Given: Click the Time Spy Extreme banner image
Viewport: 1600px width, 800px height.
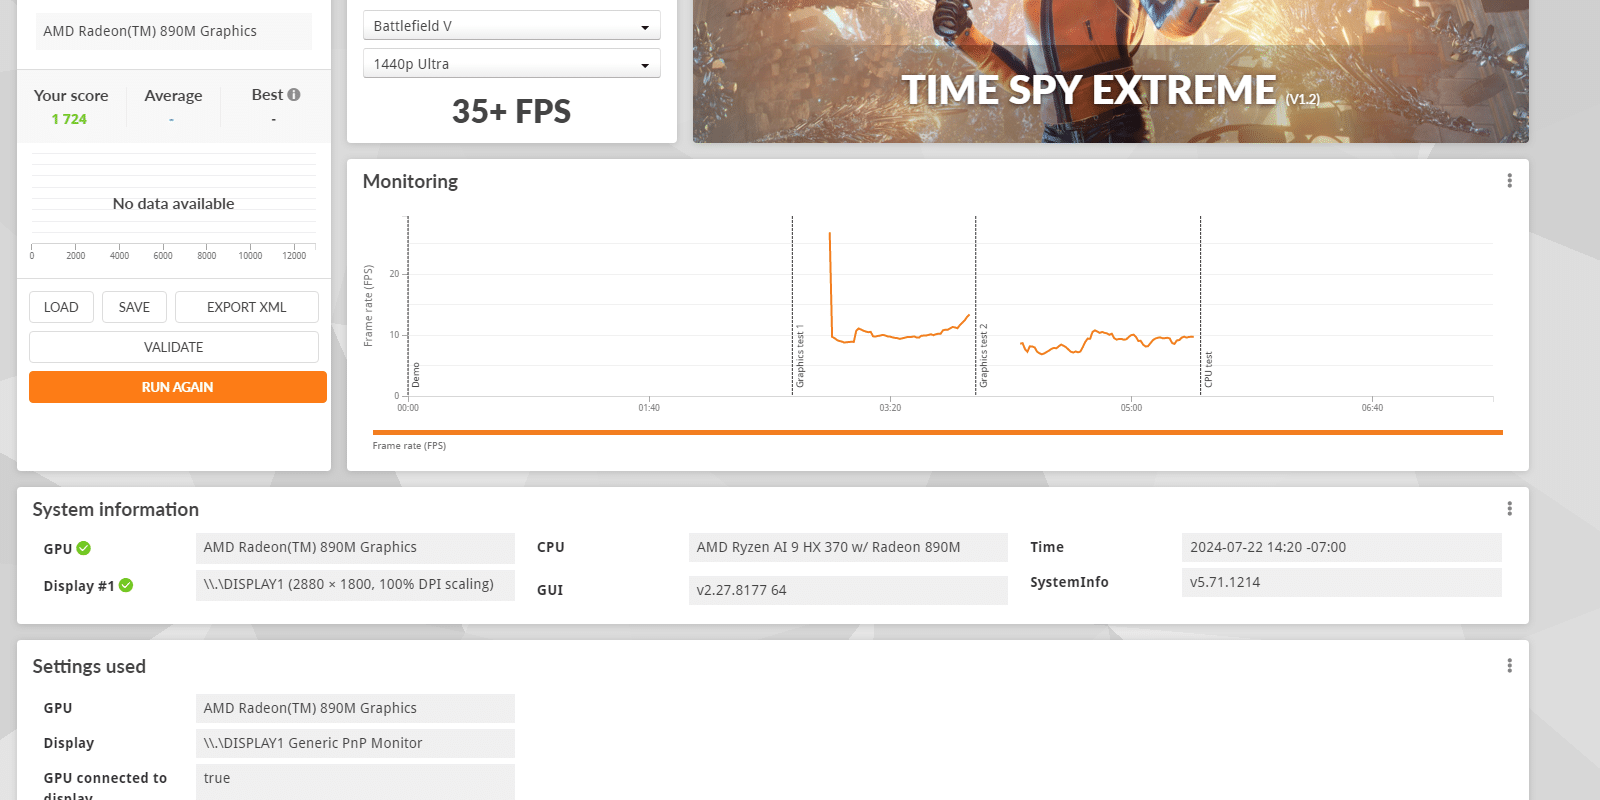Looking at the screenshot, I should click(x=1110, y=71).
